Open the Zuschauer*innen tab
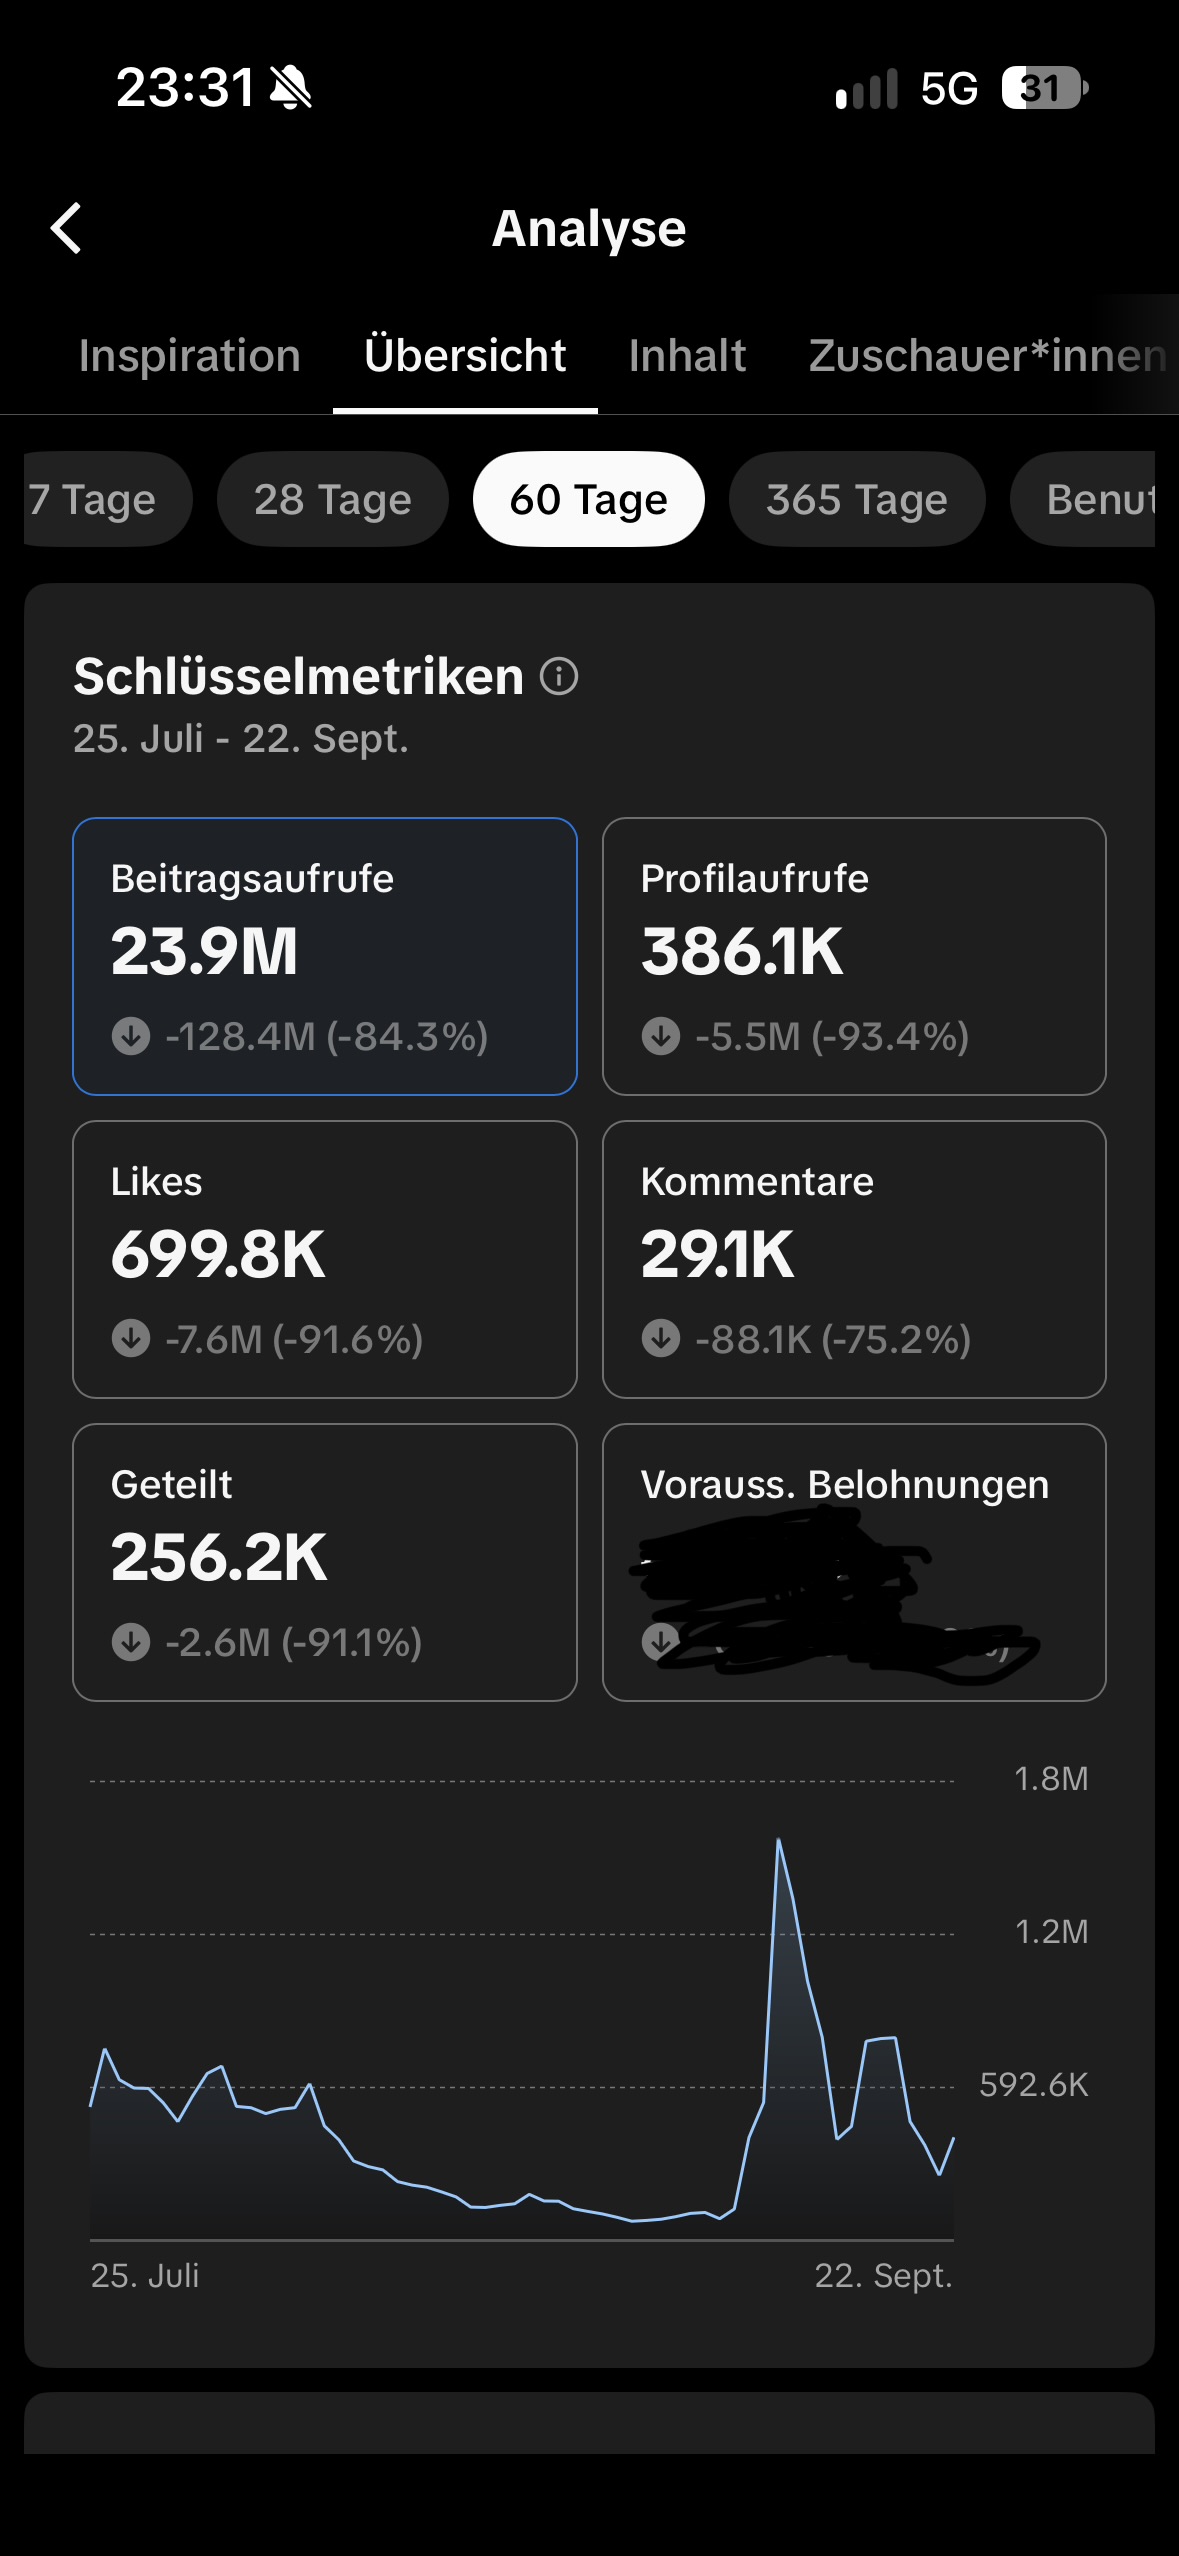 click(x=988, y=356)
